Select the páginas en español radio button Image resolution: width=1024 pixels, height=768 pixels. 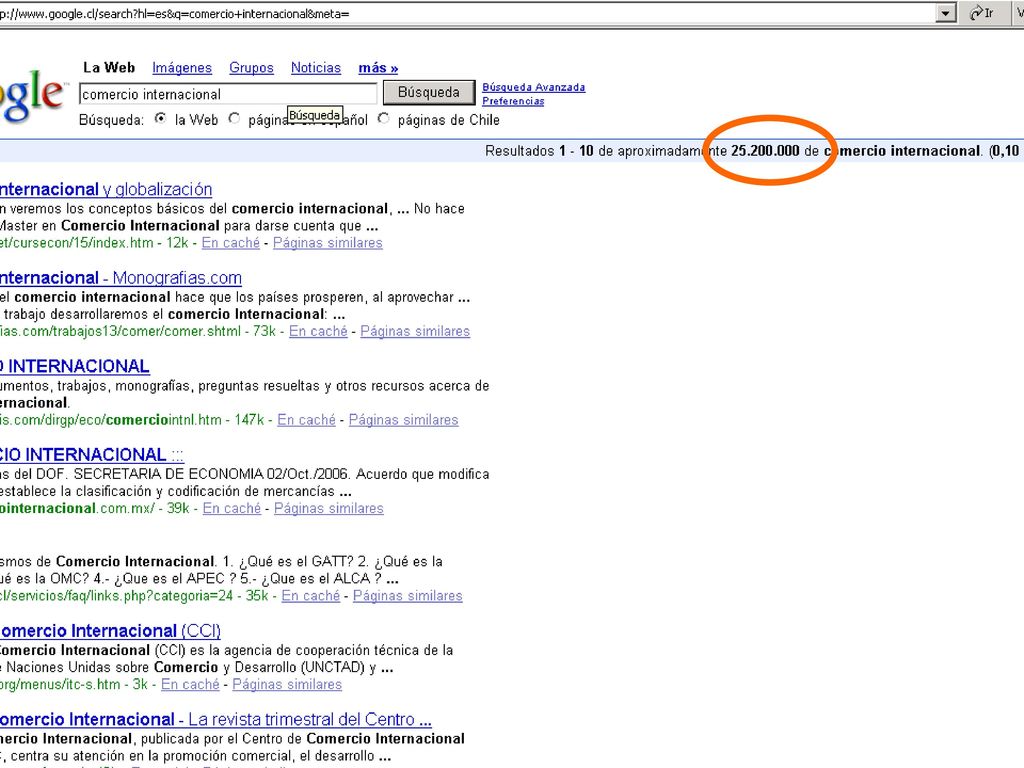[234, 119]
